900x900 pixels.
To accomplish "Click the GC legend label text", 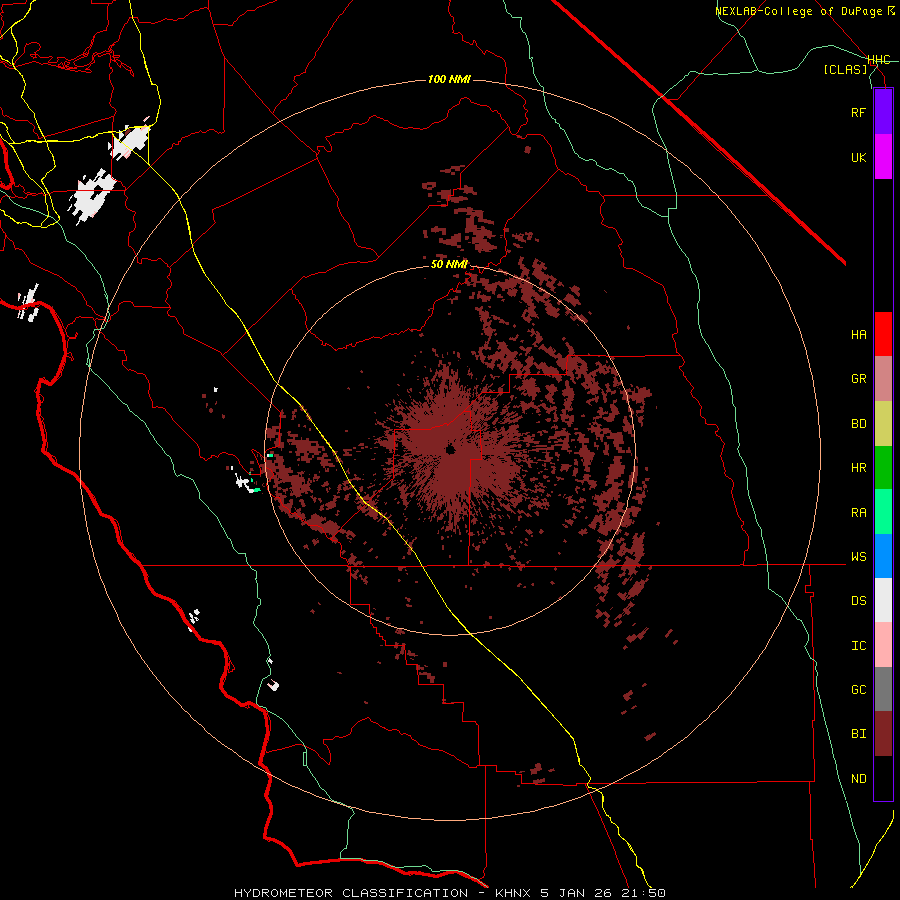I will pos(859,689).
